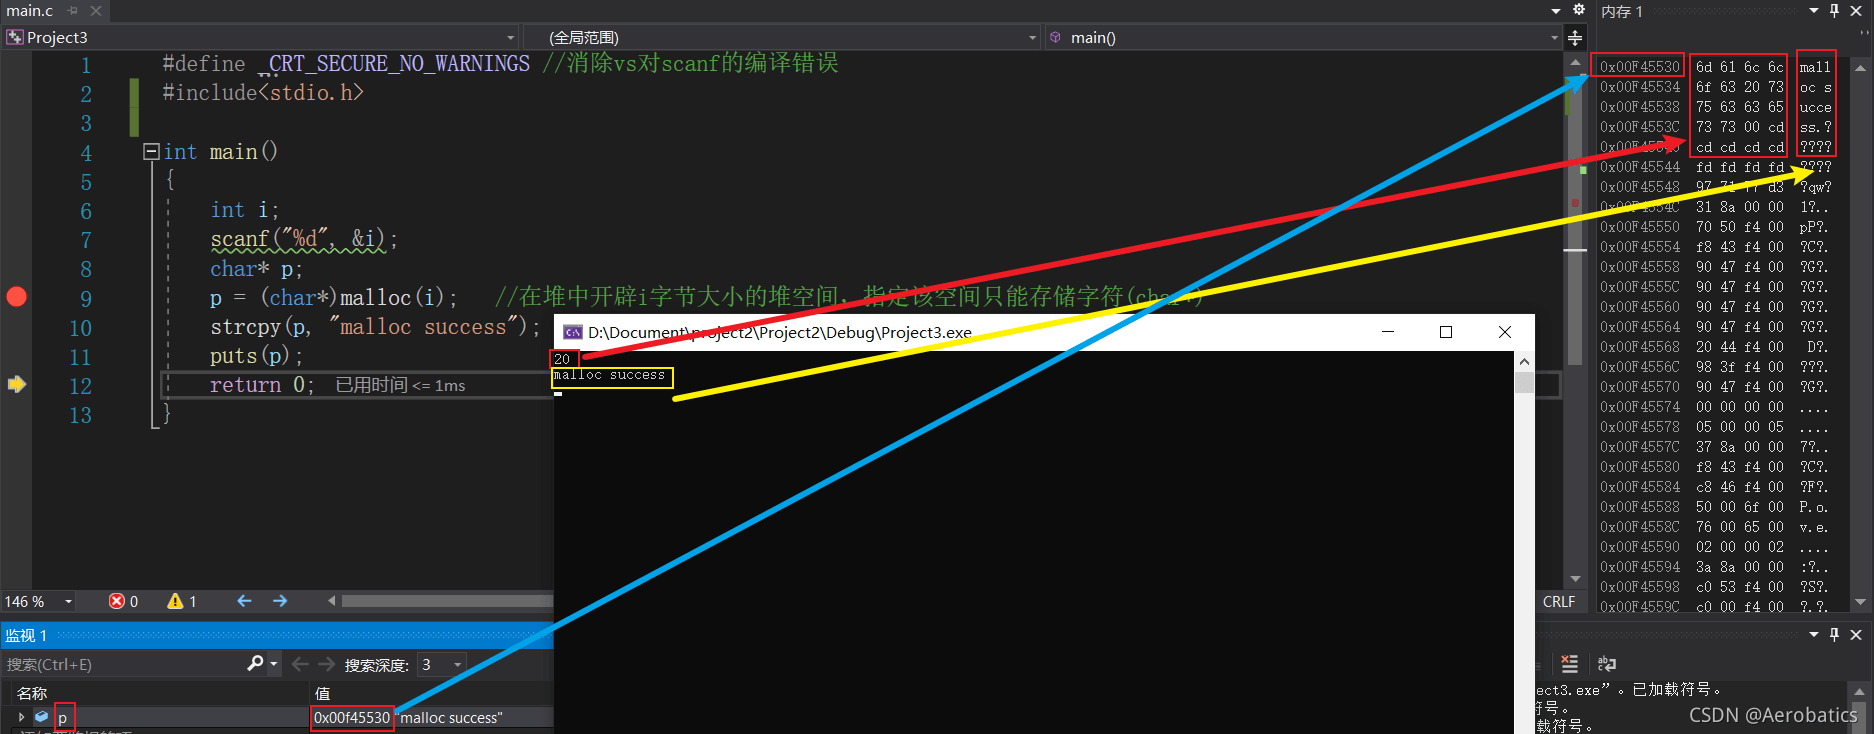The image size is (1874, 734).
Task: Expand the p variable watch row
Action: (21, 717)
